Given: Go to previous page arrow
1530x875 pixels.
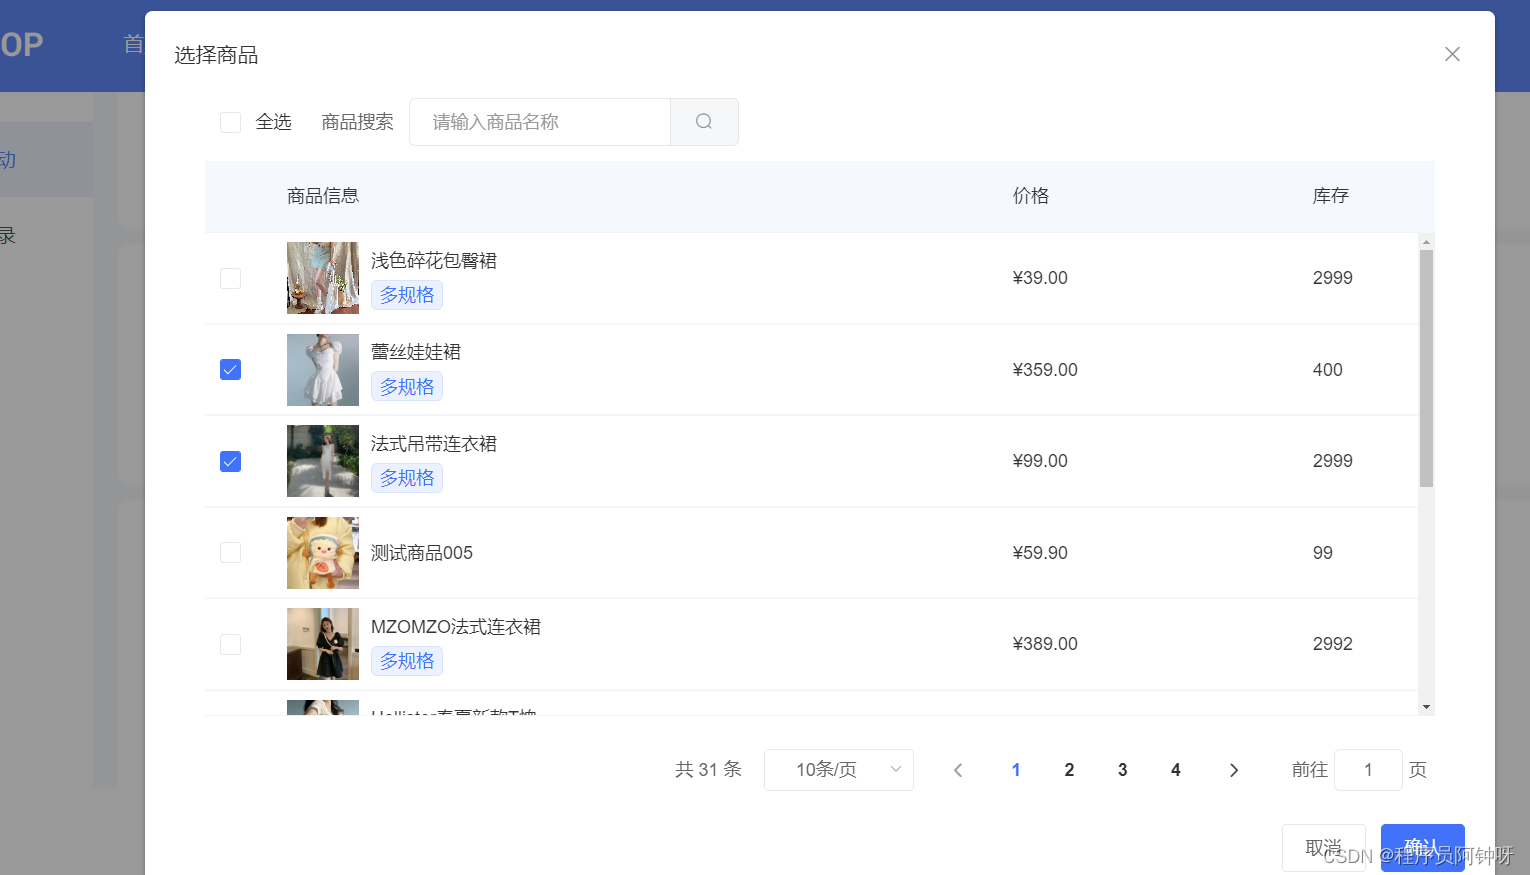Looking at the screenshot, I should [x=958, y=770].
